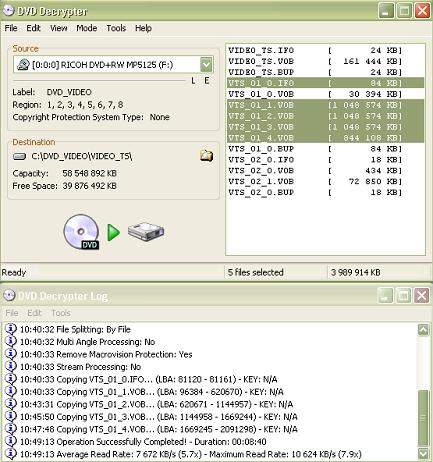Image resolution: width=433 pixels, height=462 pixels.
Task: Open the Edit menu in DVD Decrypter
Action: pyautogui.click(x=33, y=28)
